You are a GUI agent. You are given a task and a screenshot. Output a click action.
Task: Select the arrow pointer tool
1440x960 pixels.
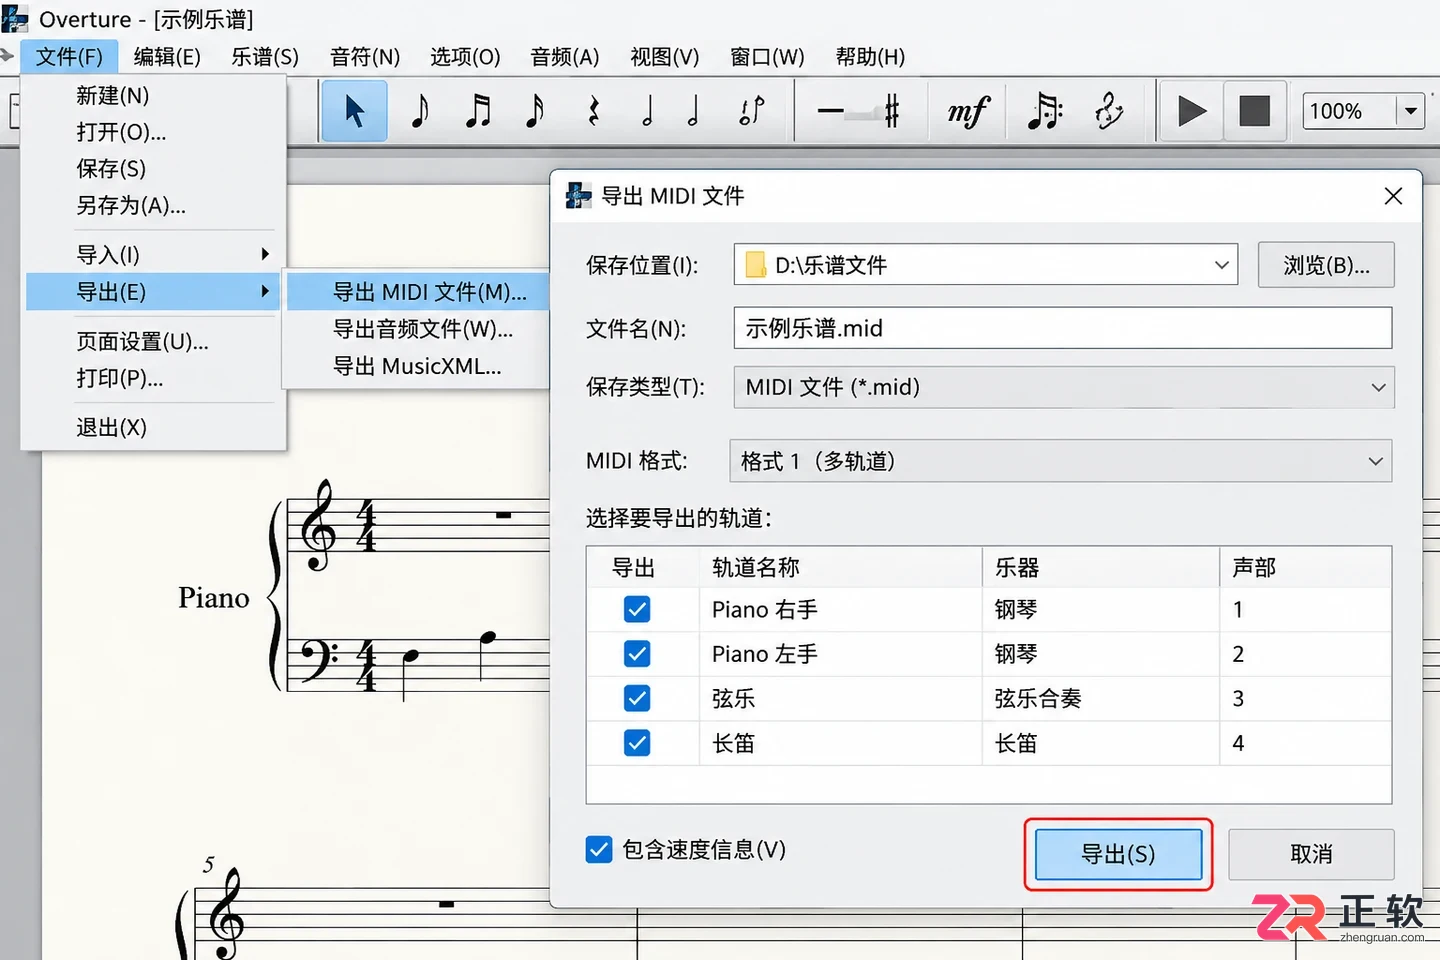coord(354,111)
